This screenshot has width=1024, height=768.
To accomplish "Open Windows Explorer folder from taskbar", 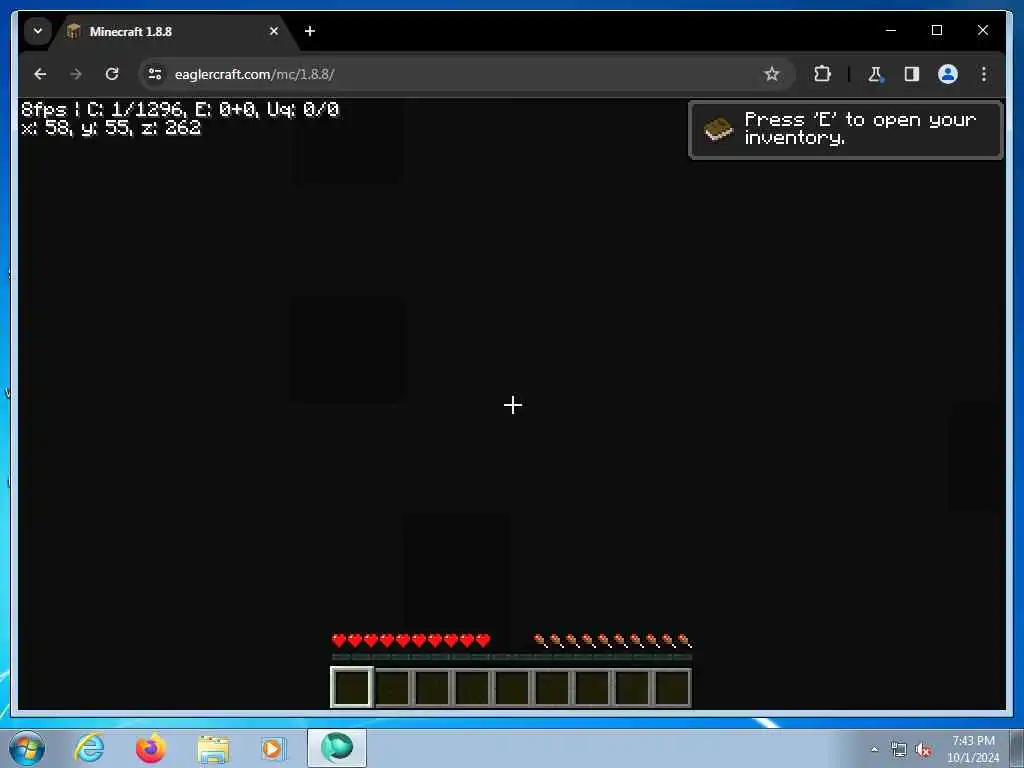I will [213, 749].
